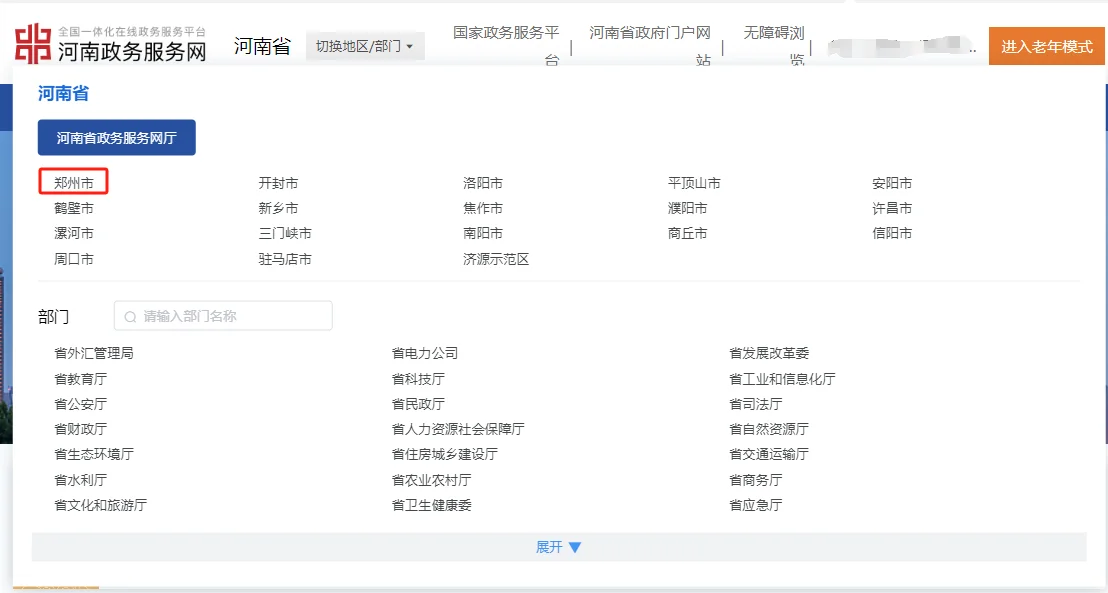Click the 河南政务服务网 logo icon
This screenshot has width=1108, height=593.
pos(33,44)
